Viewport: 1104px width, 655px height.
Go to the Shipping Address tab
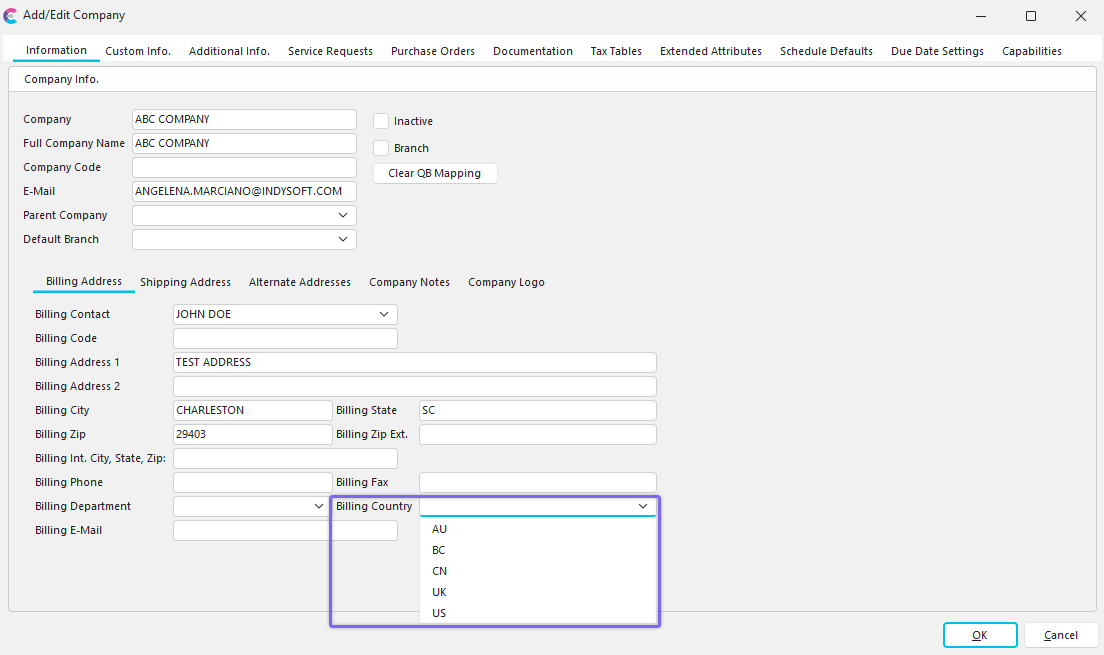click(185, 282)
